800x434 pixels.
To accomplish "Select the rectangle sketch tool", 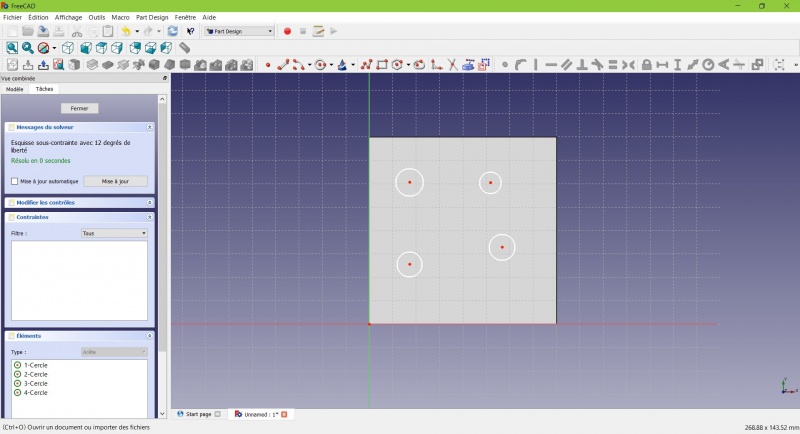I will [x=382, y=65].
